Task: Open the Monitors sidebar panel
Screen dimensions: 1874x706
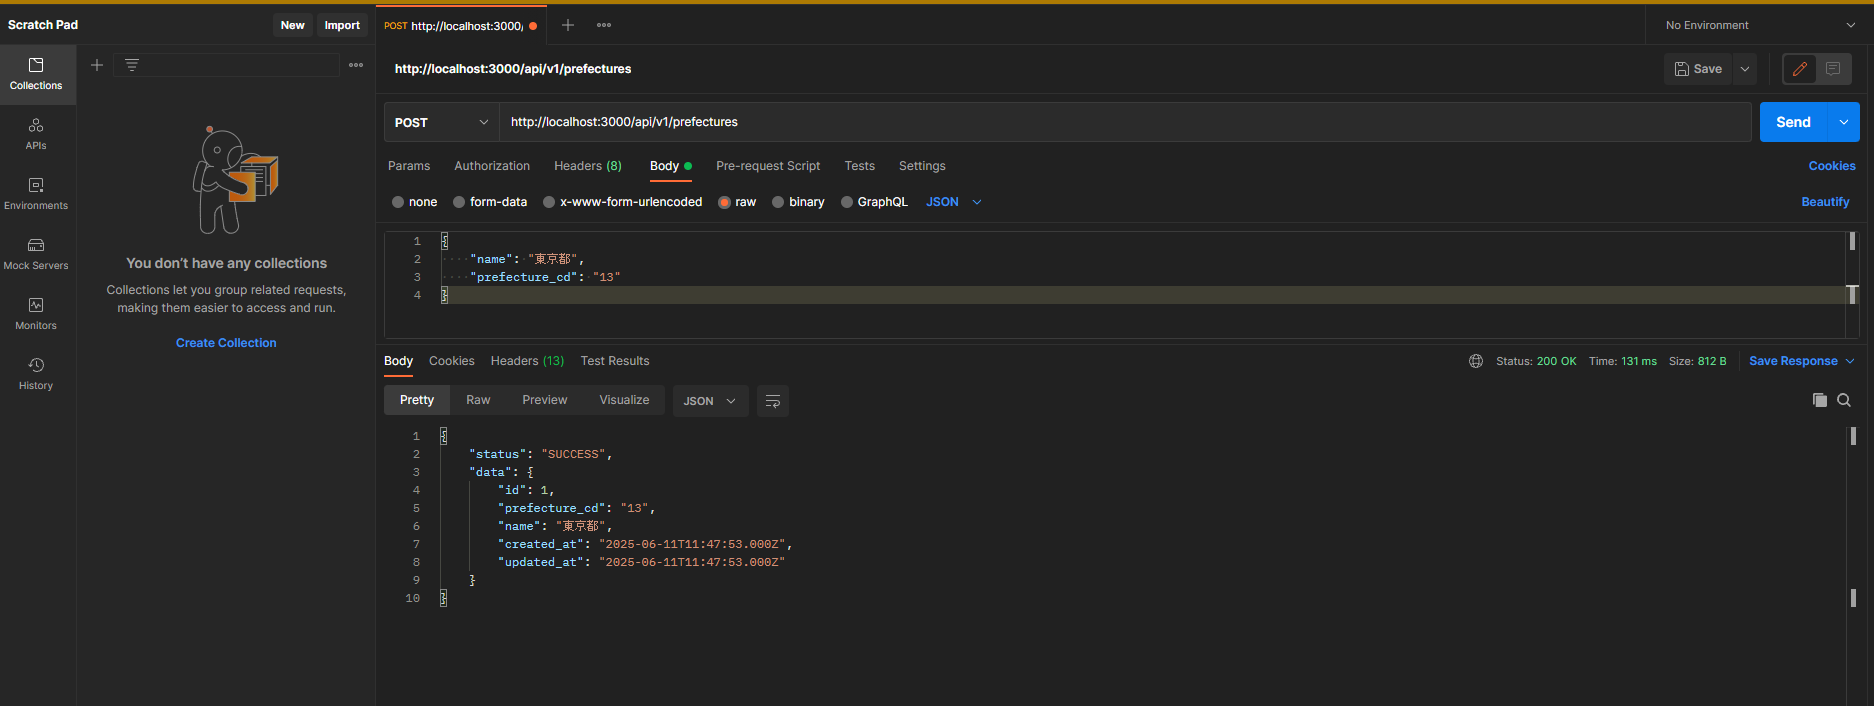Action: pyautogui.click(x=36, y=314)
